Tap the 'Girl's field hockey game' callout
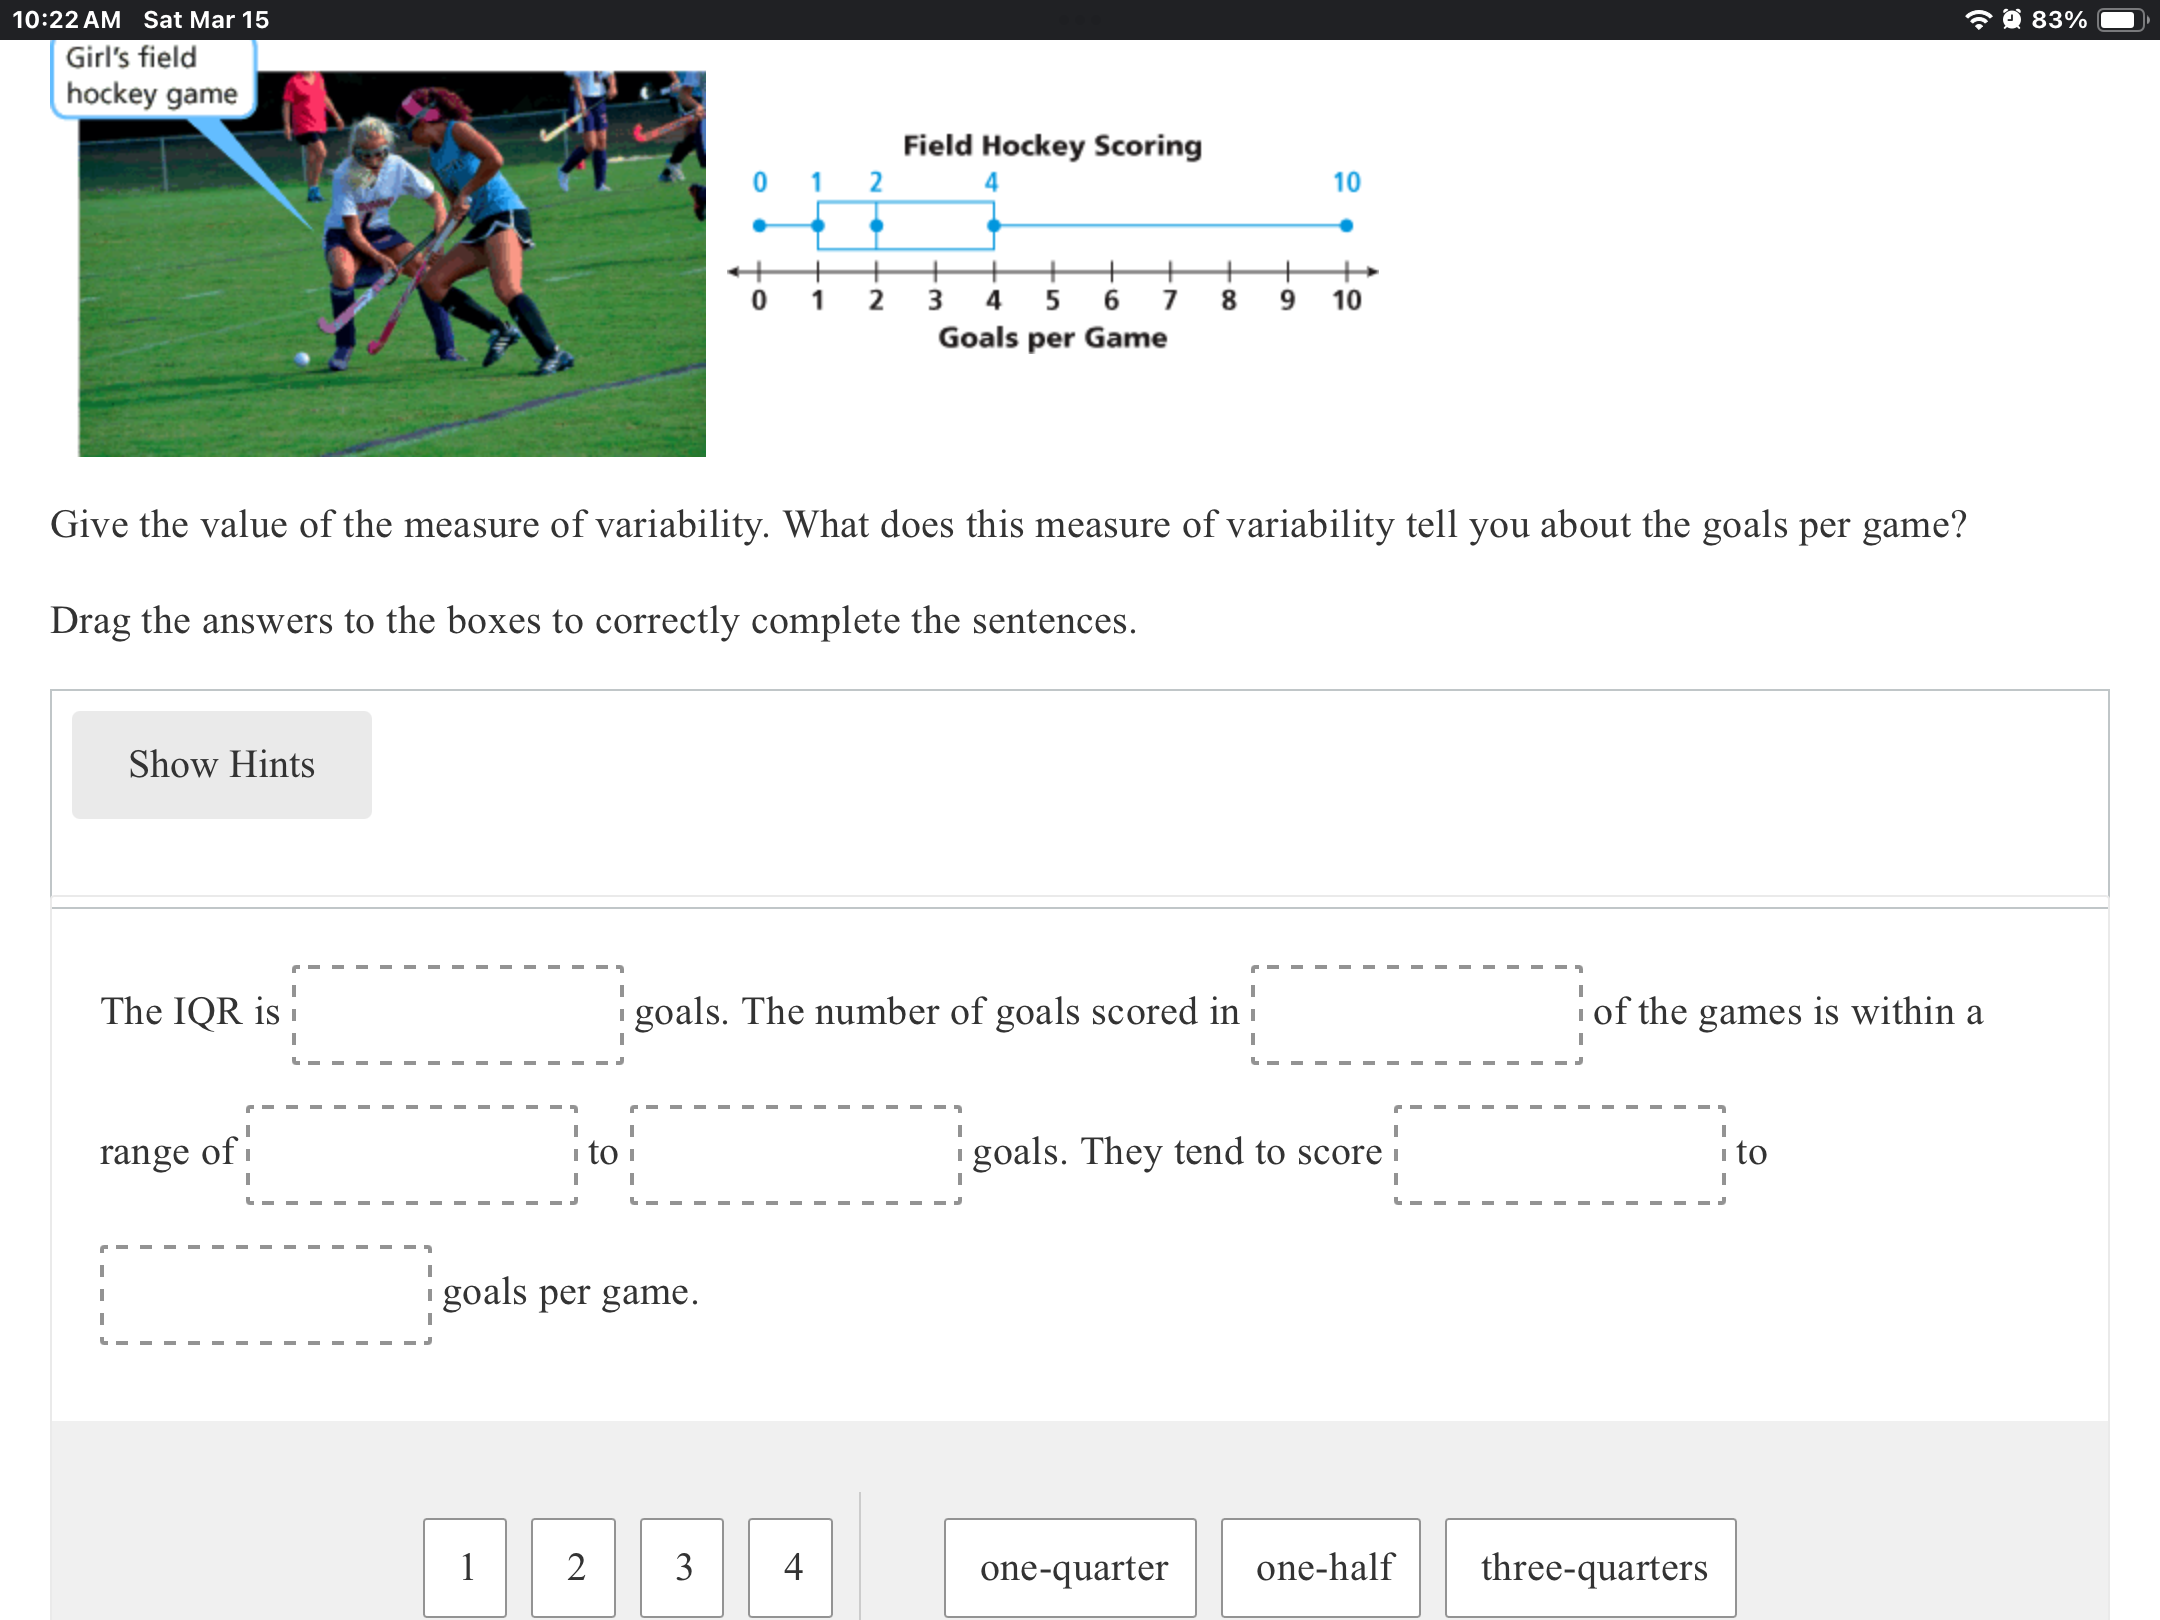Viewport: 2160px width, 1620px height. click(x=153, y=77)
